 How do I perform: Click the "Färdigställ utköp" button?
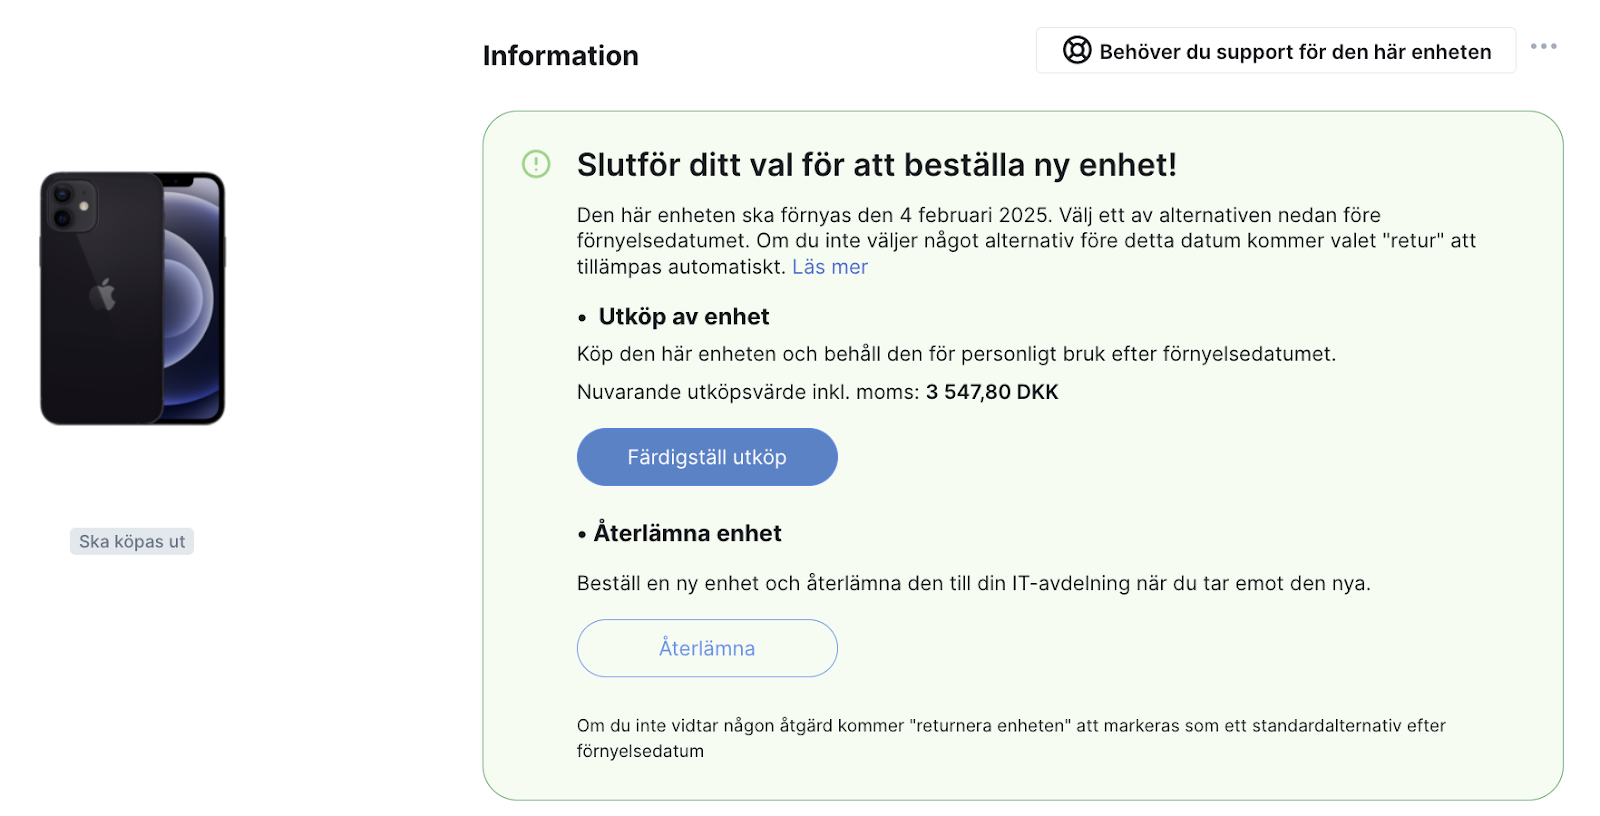(x=707, y=457)
